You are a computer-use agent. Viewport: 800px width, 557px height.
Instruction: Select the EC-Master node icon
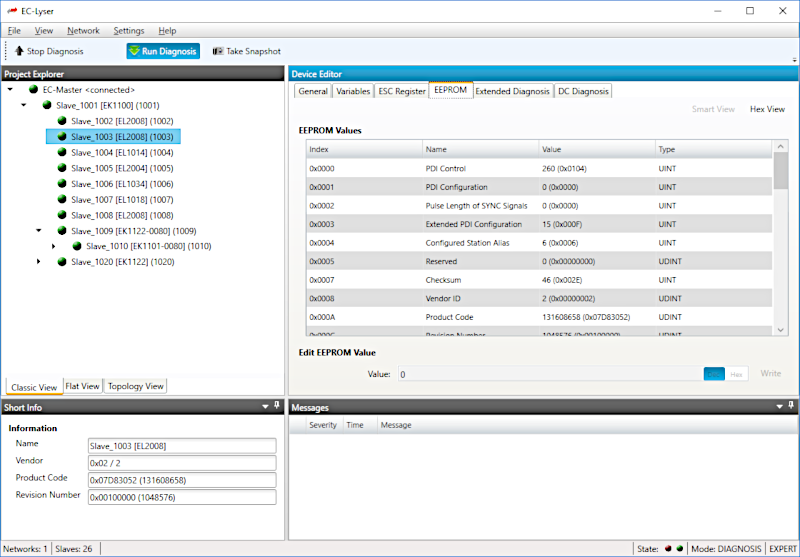coord(33,89)
